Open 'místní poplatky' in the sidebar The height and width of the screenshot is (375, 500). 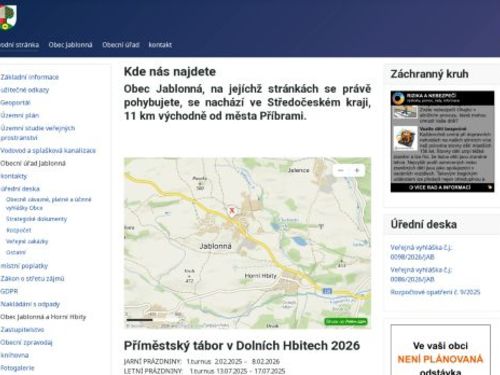click(x=24, y=266)
